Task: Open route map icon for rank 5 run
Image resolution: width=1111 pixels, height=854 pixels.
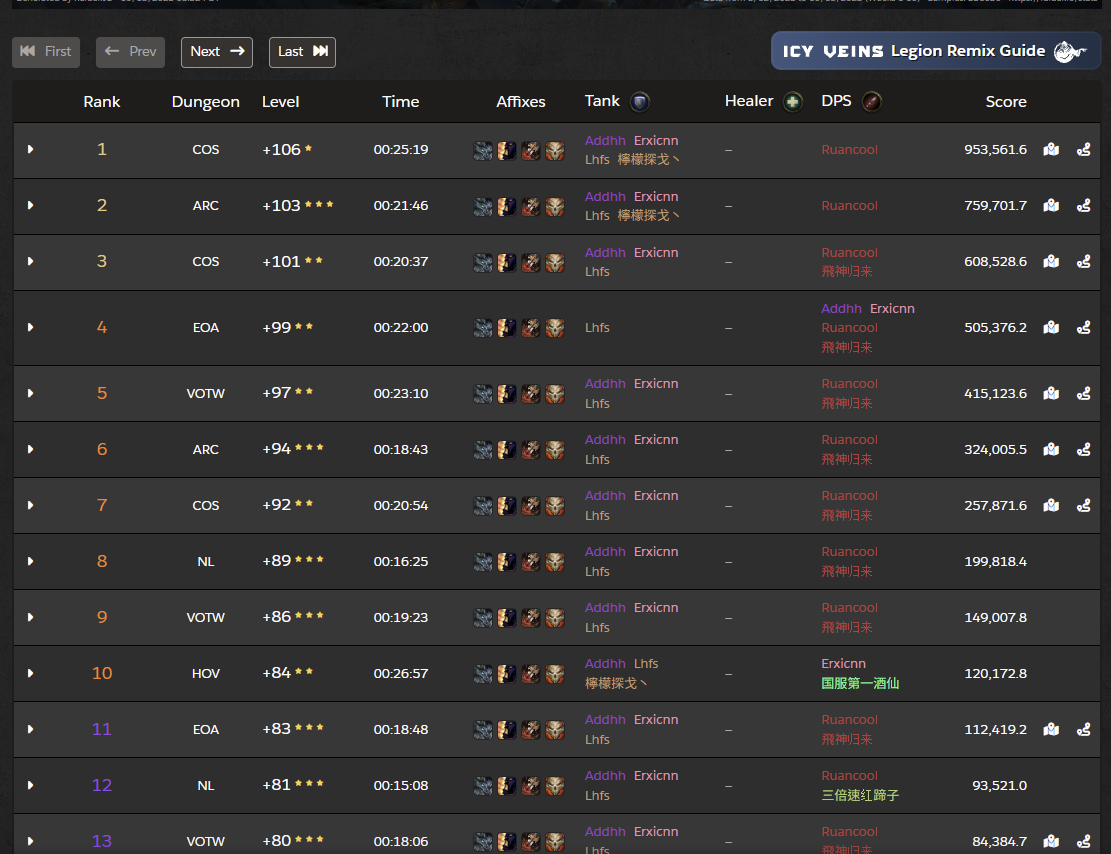Action: [x=1051, y=393]
